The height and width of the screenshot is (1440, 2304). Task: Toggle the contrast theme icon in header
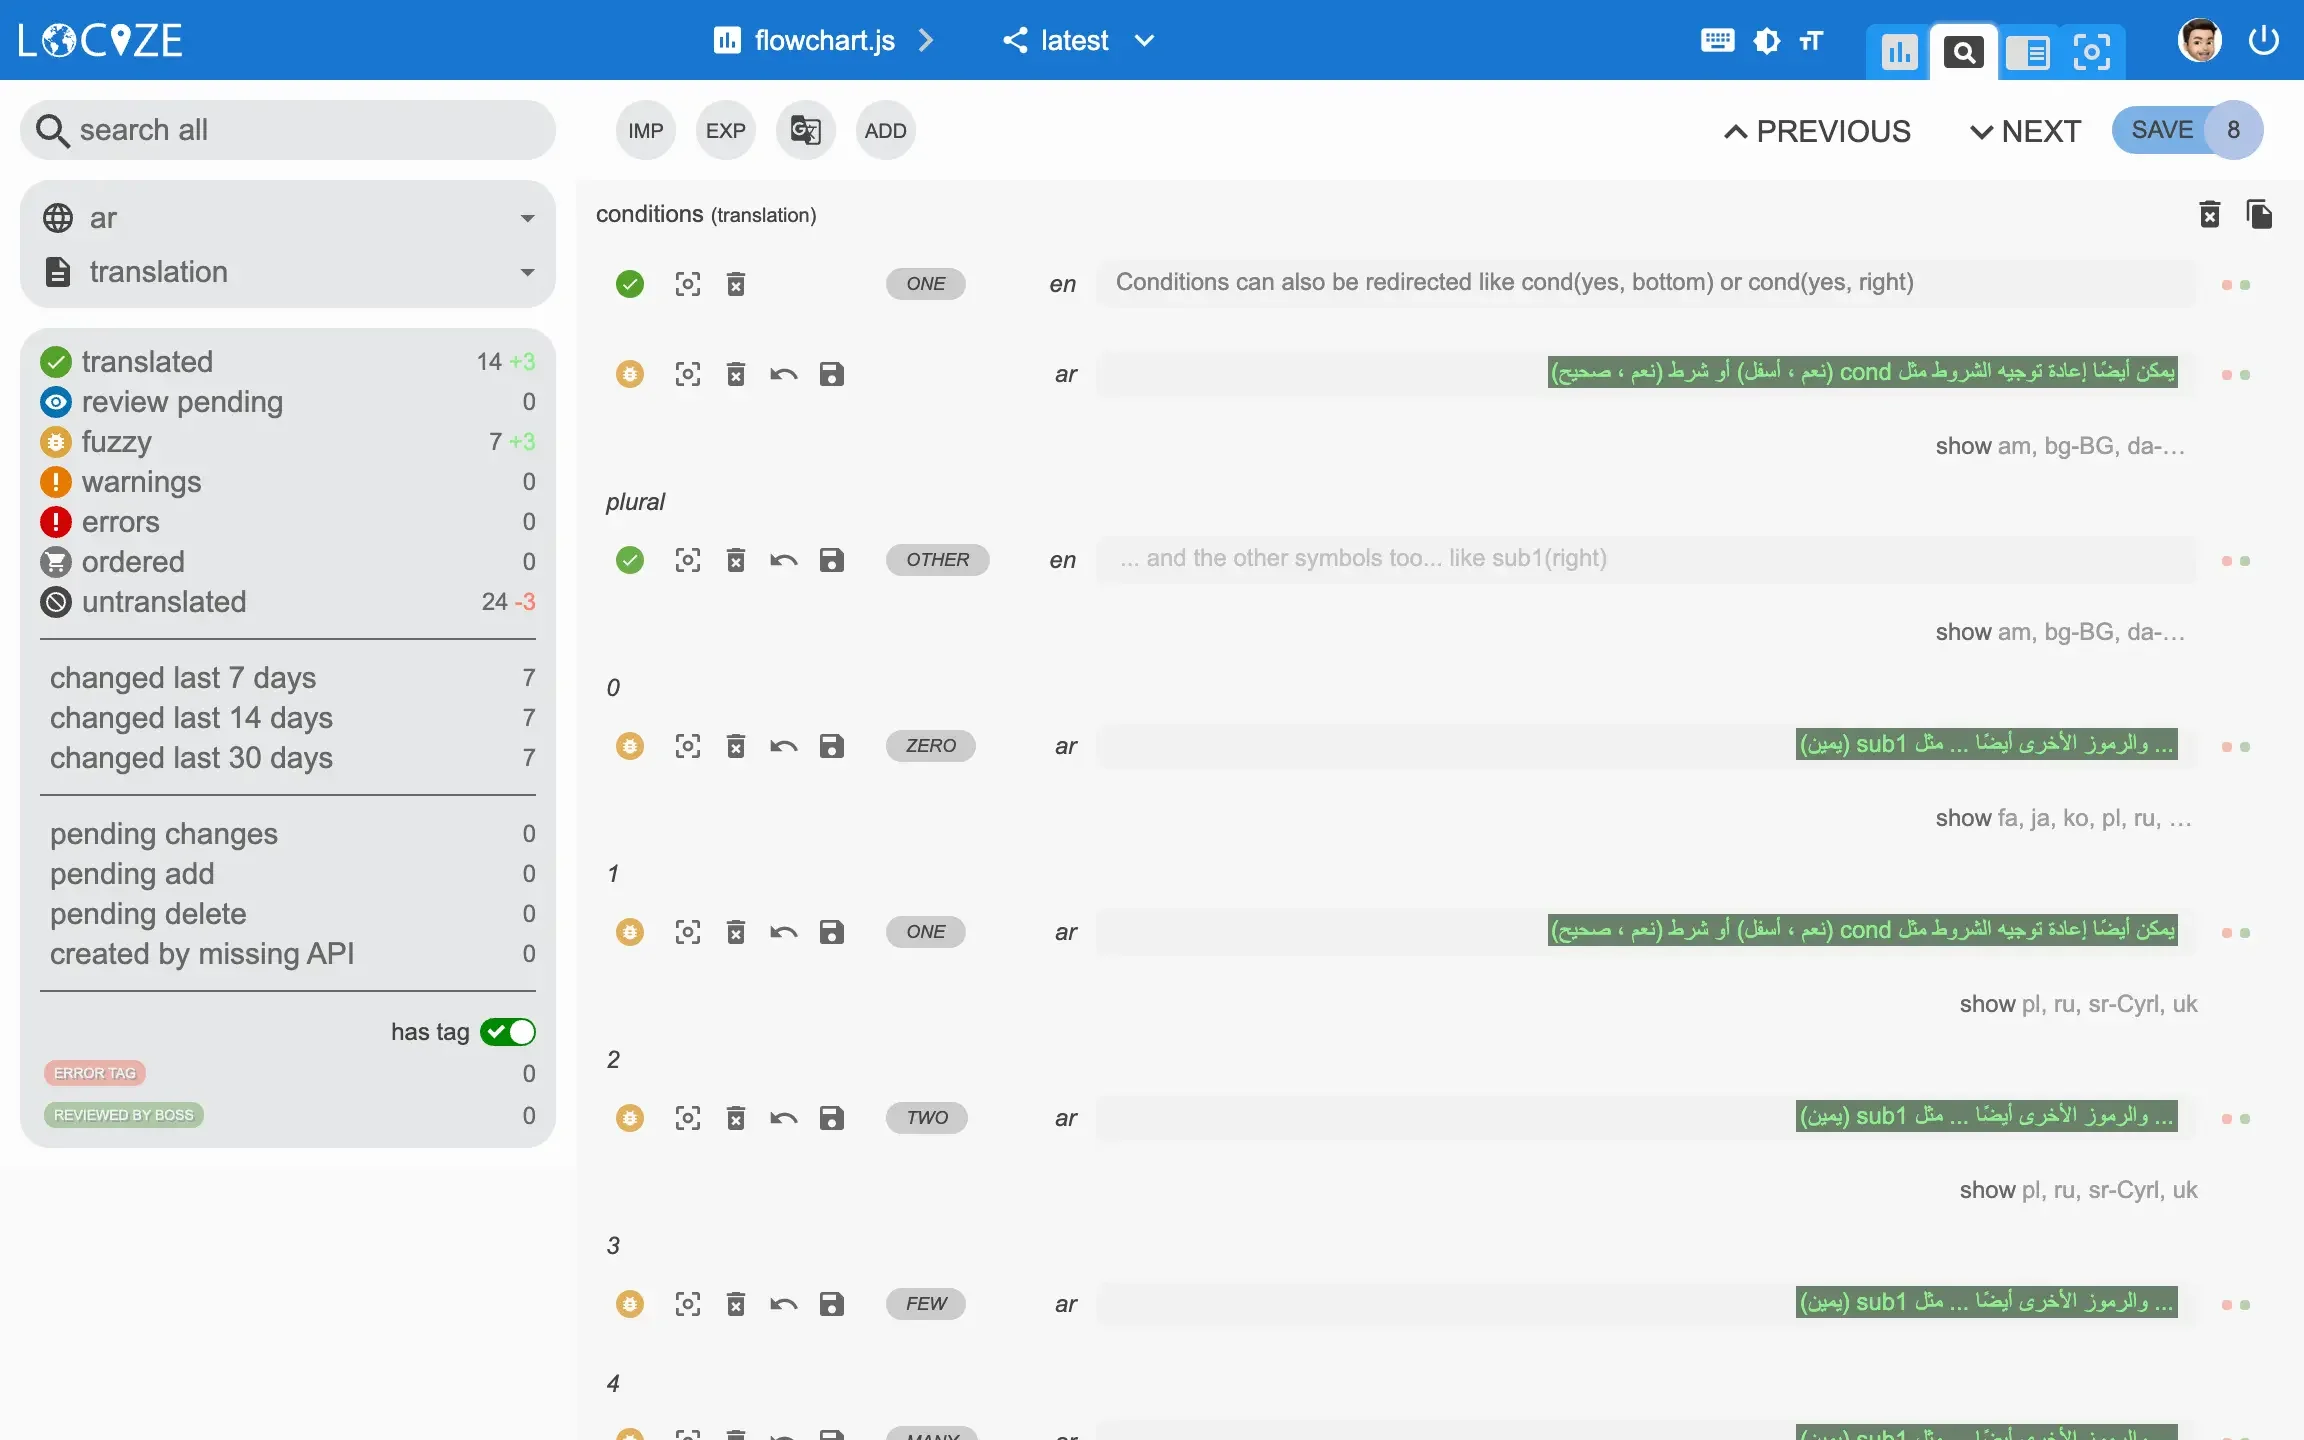click(x=1766, y=41)
